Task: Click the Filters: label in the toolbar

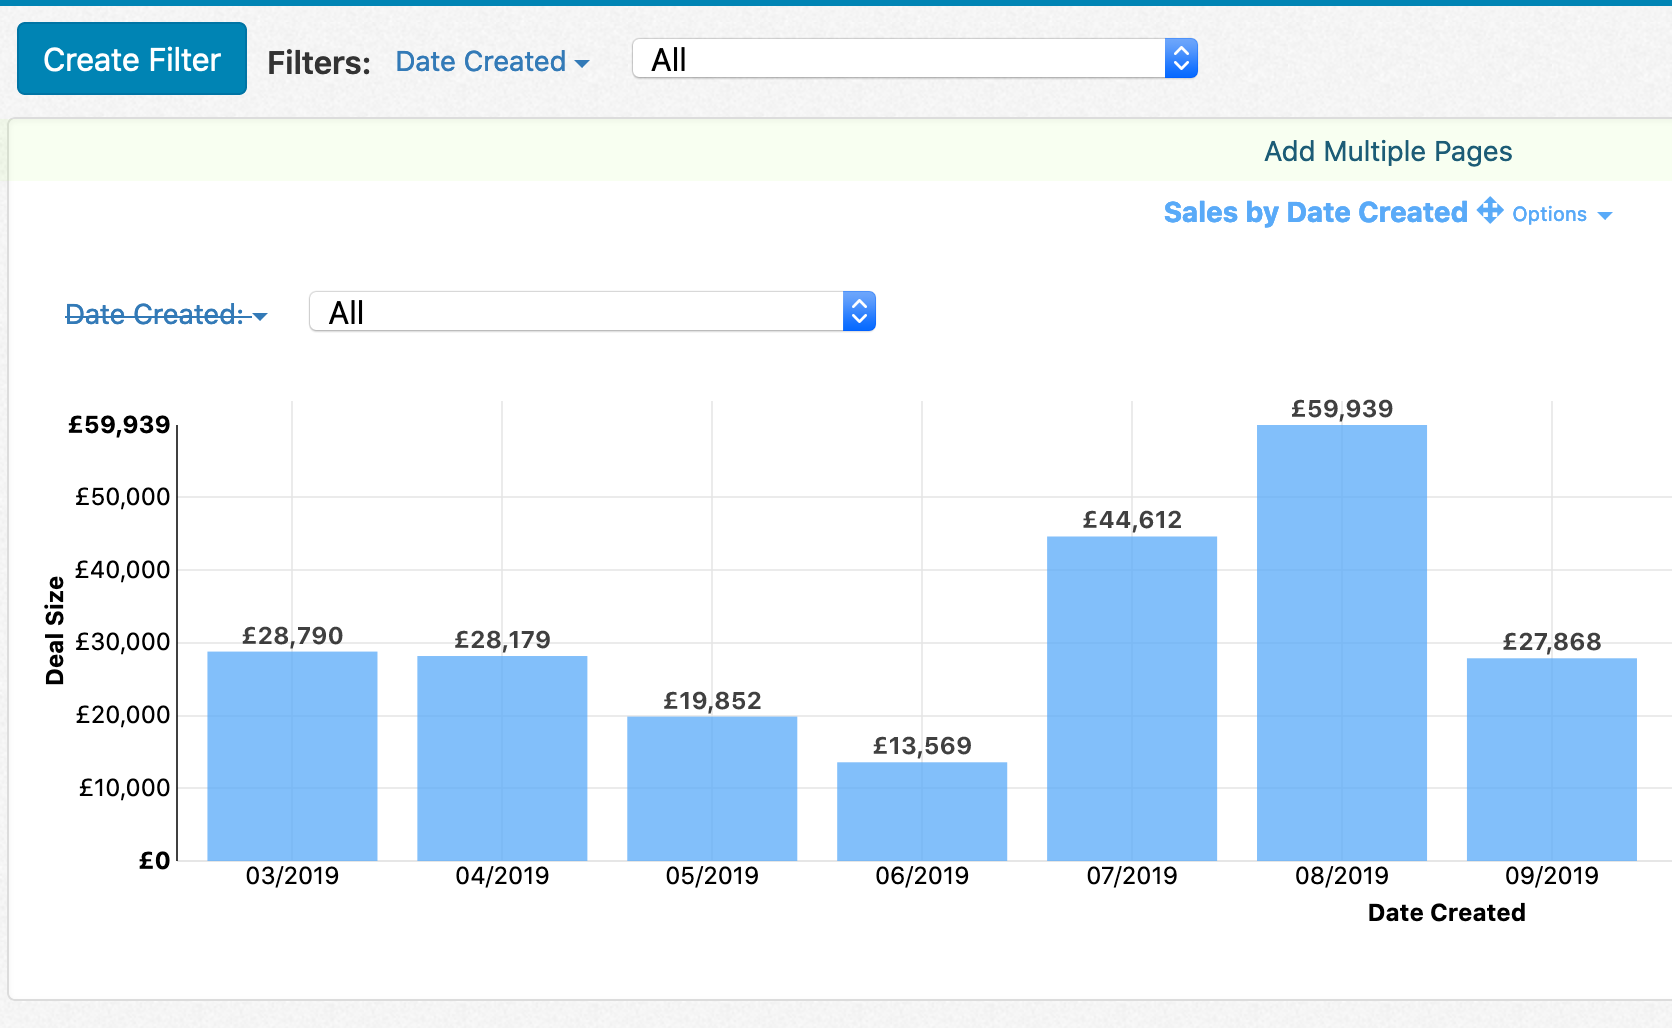Action: coord(317,62)
